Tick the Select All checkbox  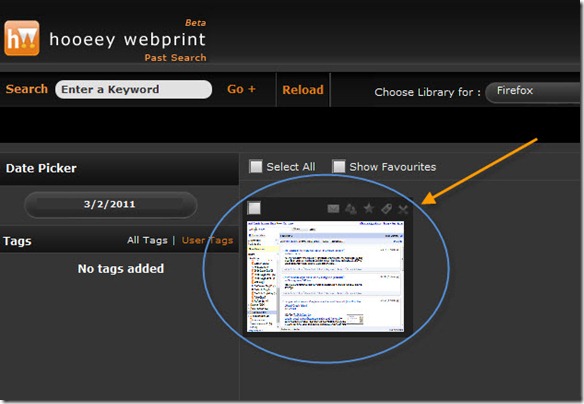(x=256, y=166)
